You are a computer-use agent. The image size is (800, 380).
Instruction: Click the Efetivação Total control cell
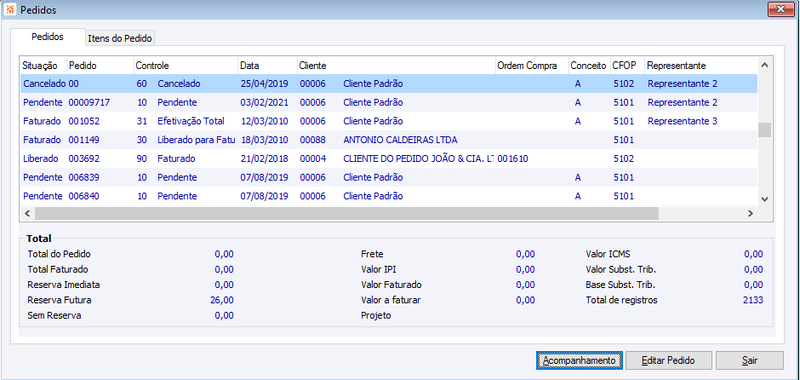(x=191, y=121)
